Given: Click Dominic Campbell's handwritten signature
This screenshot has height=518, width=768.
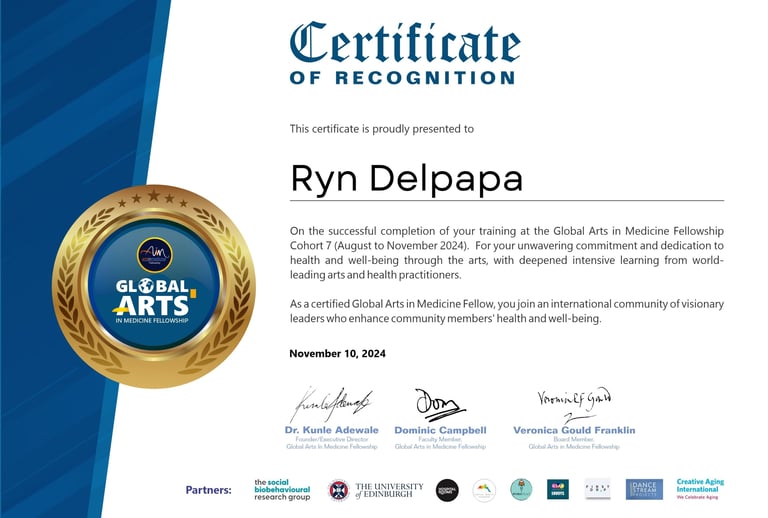Looking at the screenshot, I should (439, 405).
